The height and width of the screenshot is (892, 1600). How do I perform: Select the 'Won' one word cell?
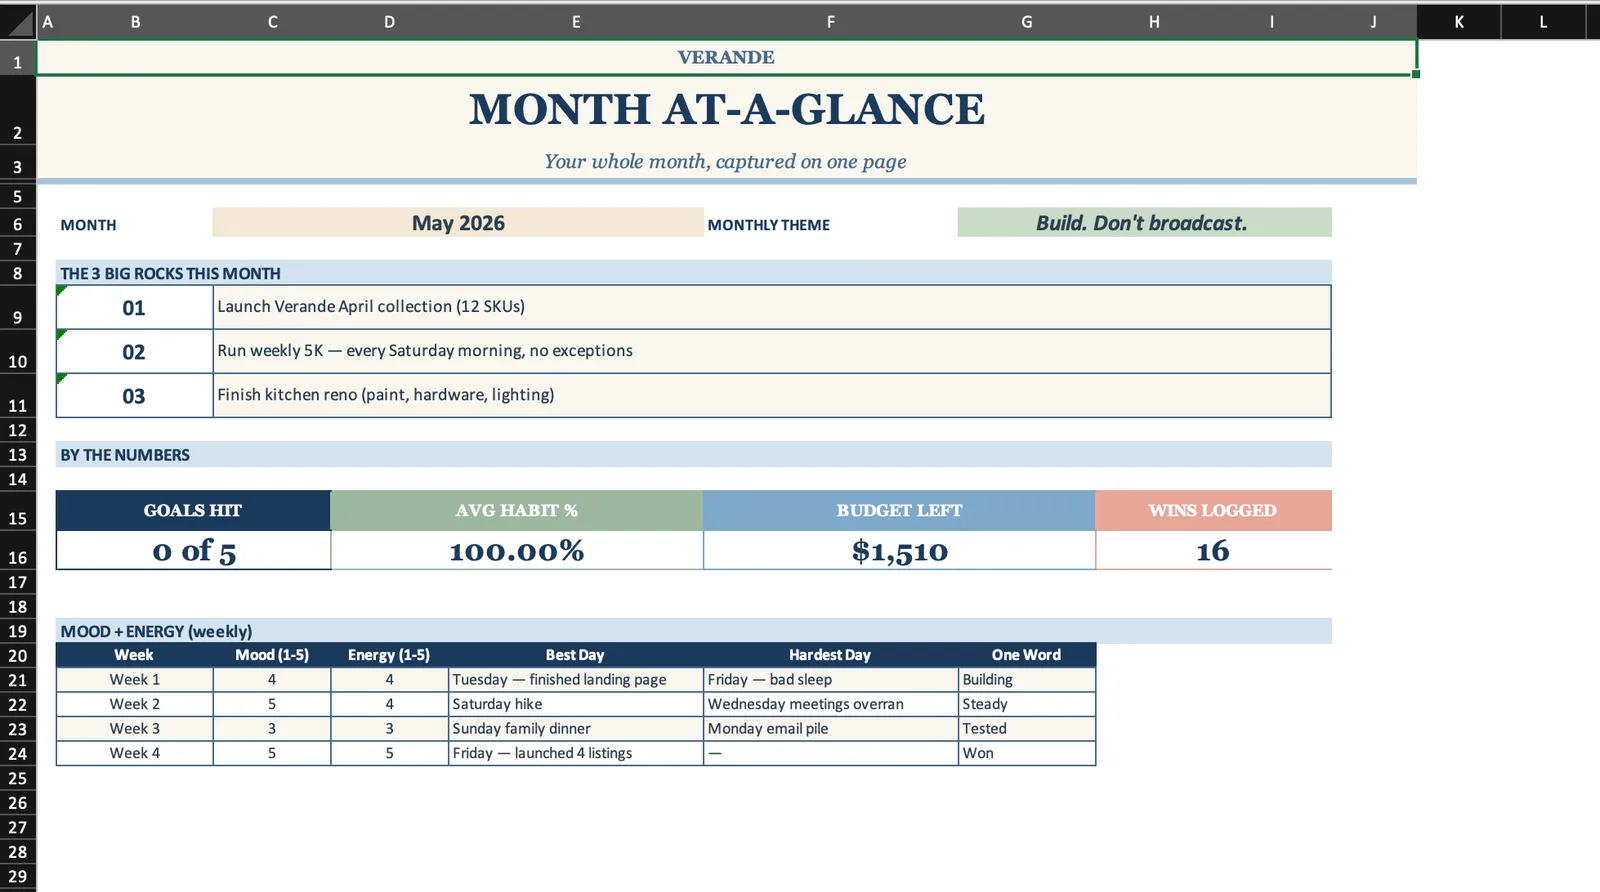point(1026,753)
